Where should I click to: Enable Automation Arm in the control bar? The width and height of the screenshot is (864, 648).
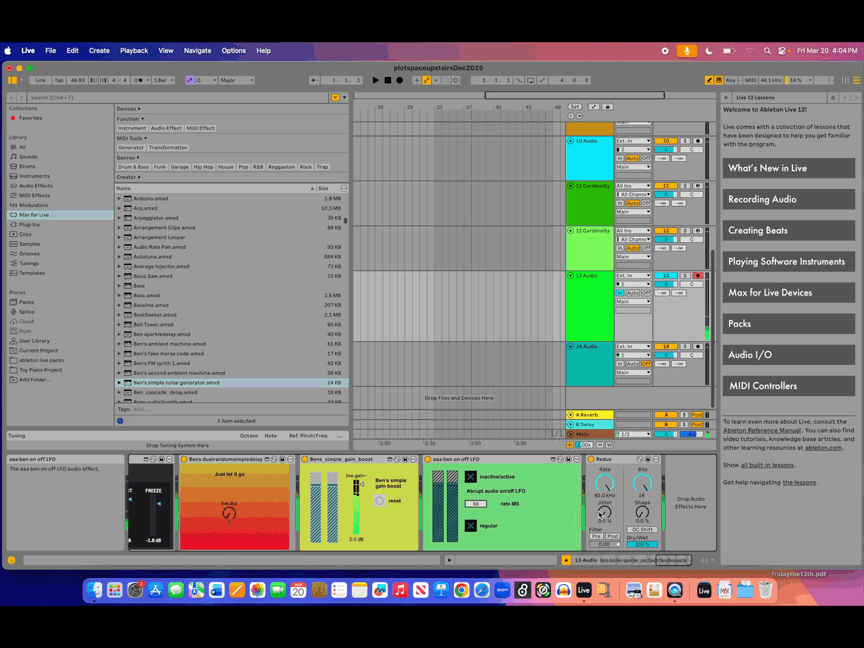click(x=426, y=80)
